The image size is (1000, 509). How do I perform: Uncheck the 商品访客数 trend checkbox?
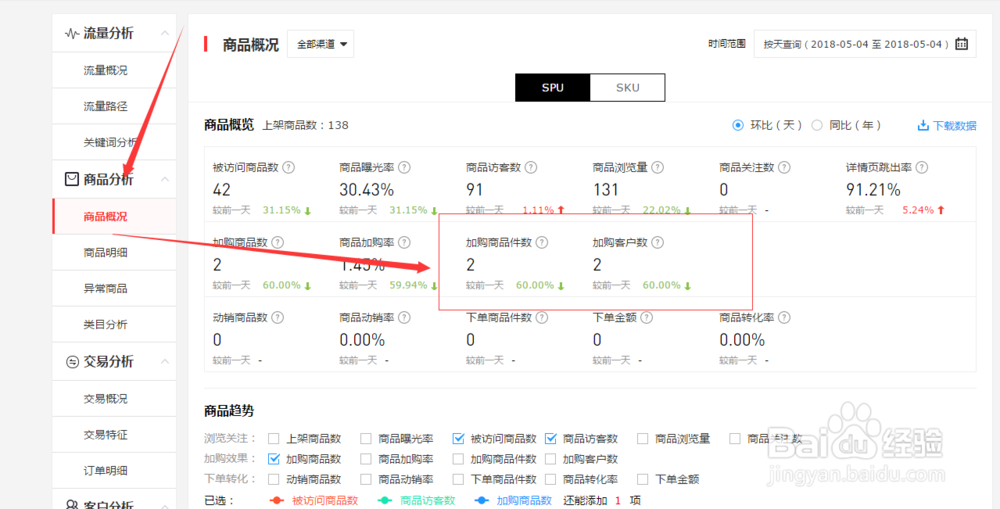pos(550,439)
